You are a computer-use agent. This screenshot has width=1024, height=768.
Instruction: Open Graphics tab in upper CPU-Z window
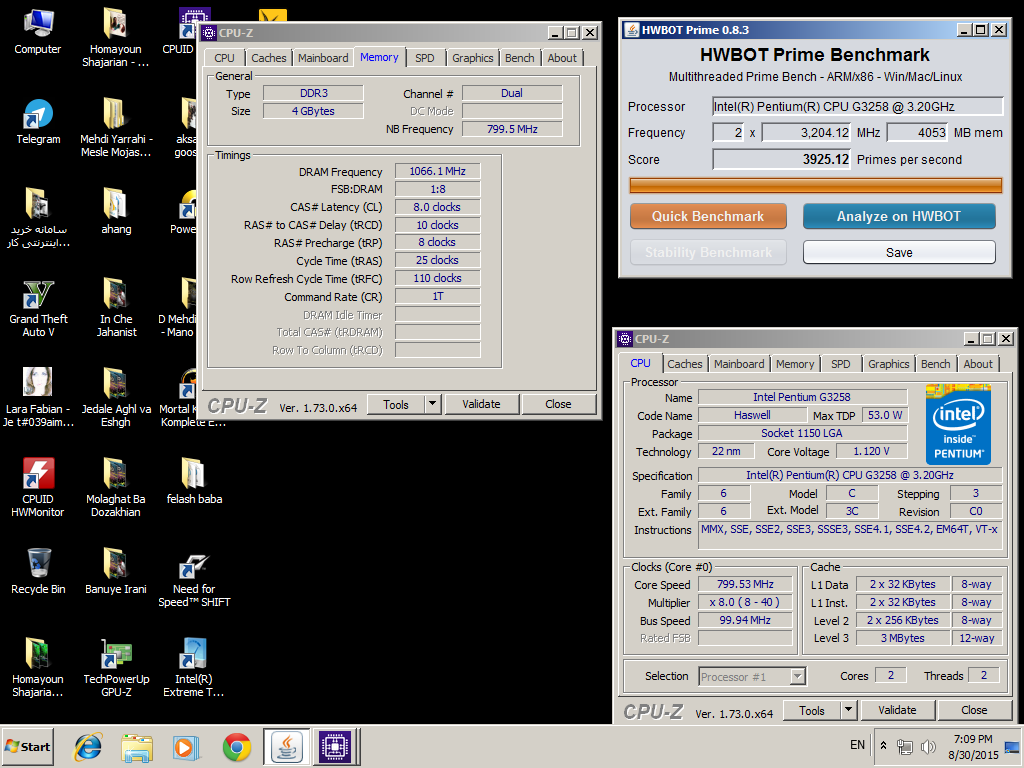pyautogui.click(x=473, y=58)
